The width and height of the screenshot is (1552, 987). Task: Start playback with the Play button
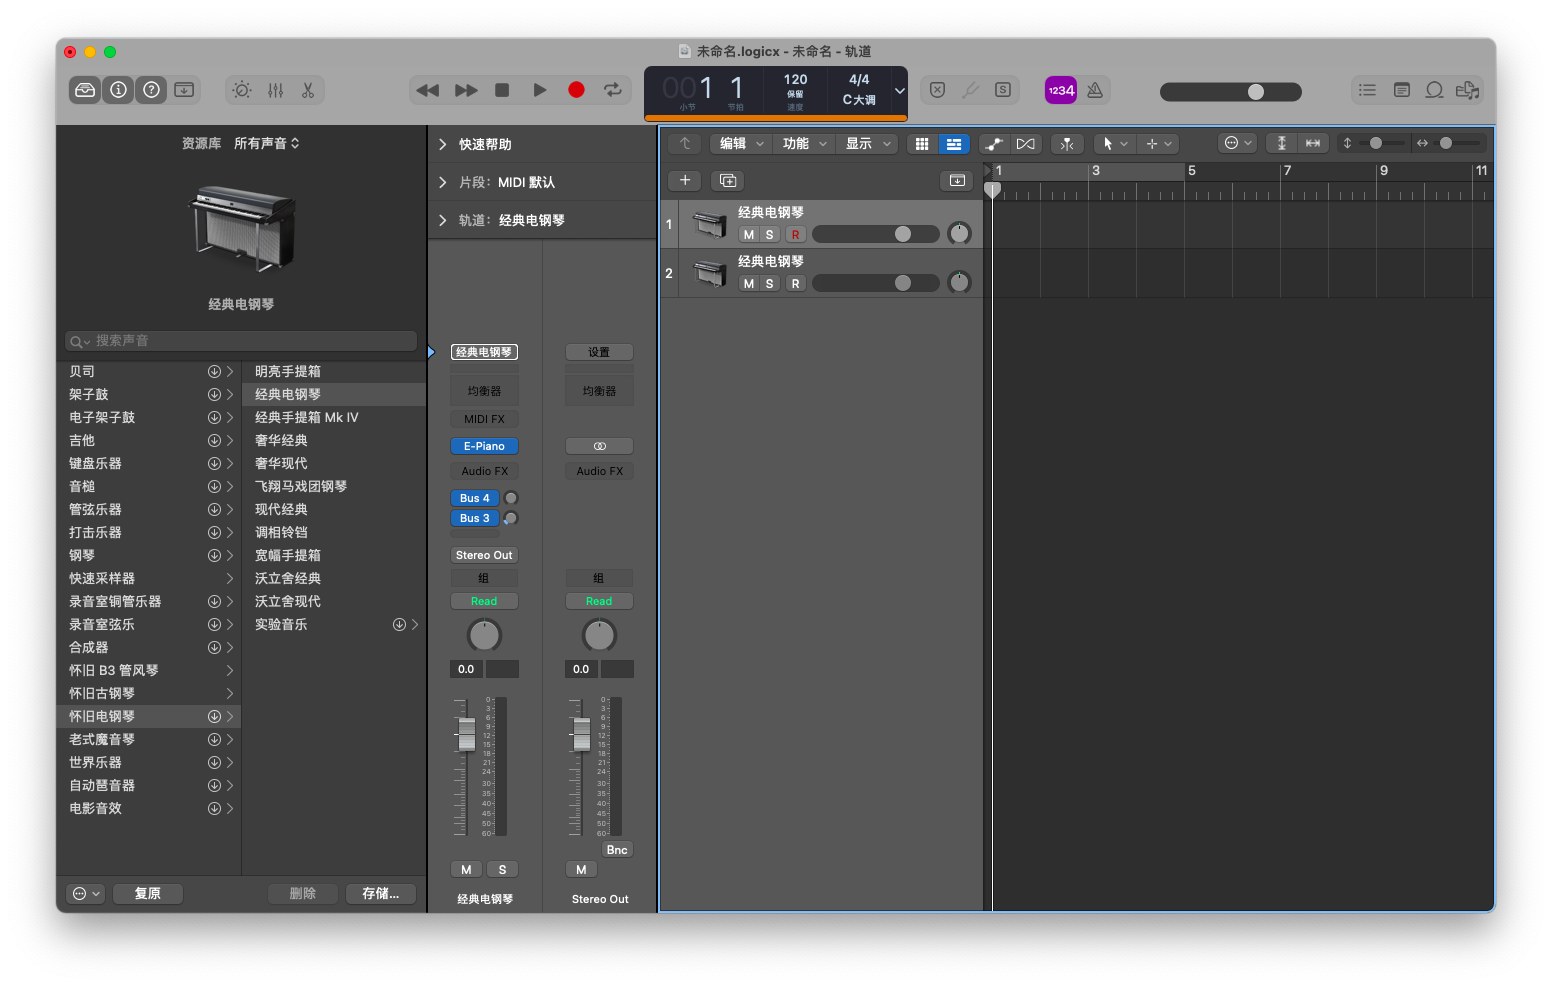(x=540, y=90)
